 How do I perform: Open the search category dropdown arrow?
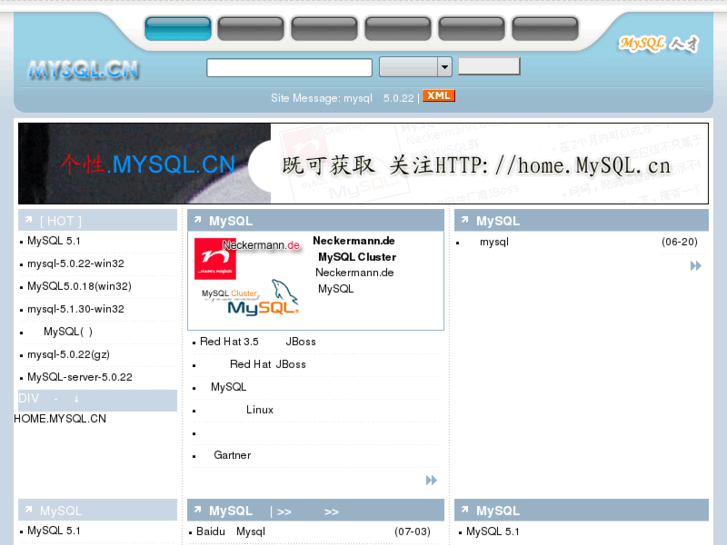[445, 67]
